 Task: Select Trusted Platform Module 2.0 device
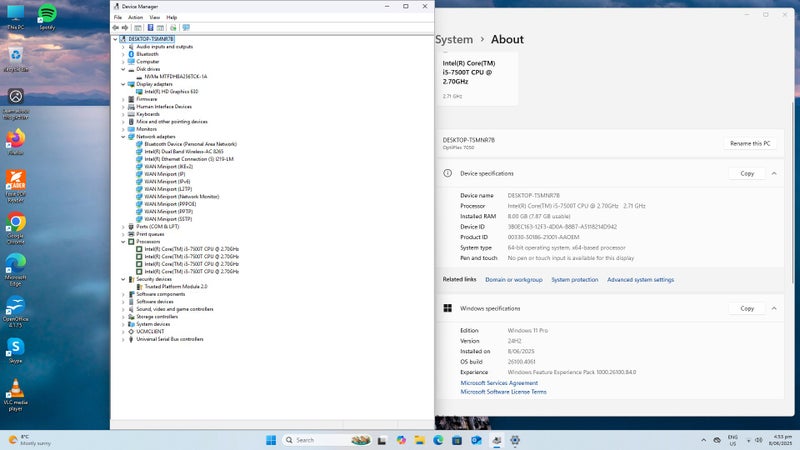[x=176, y=287]
